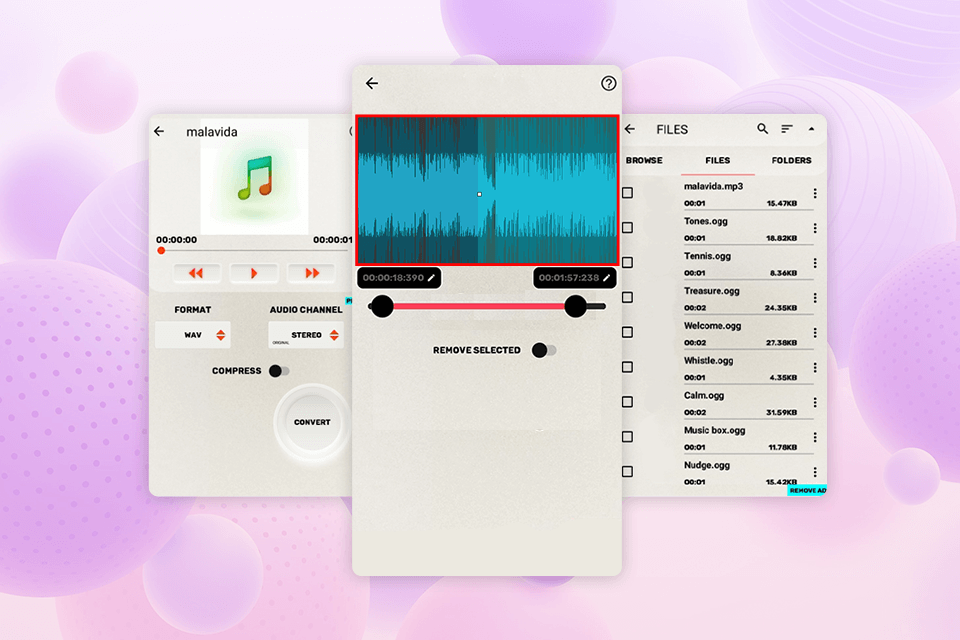Click the REMOVE AD banner

coord(807,491)
